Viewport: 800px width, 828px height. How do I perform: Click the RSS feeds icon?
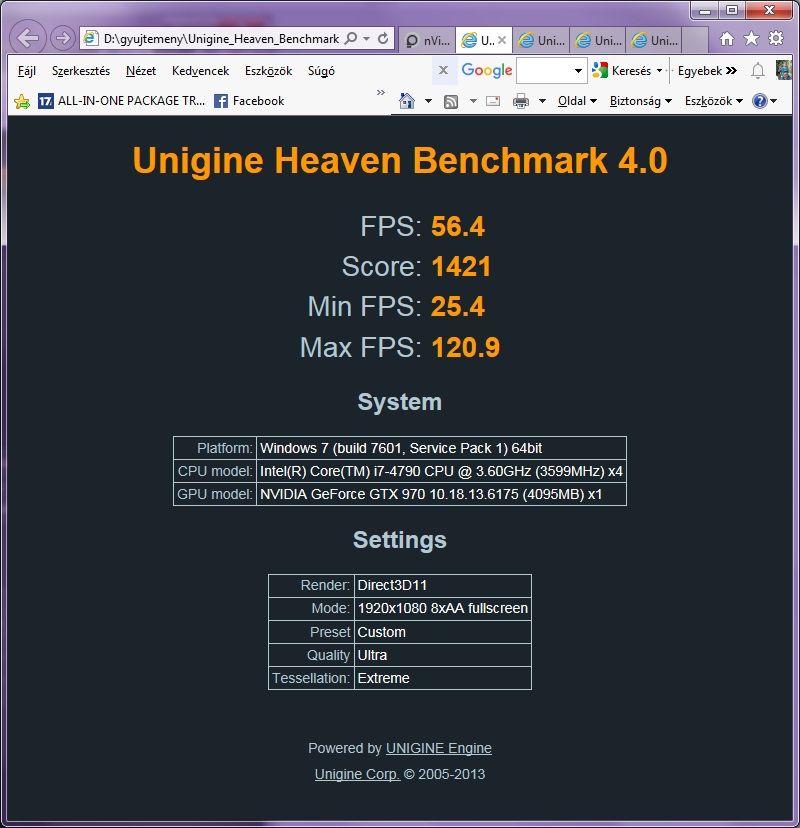(x=451, y=101)
